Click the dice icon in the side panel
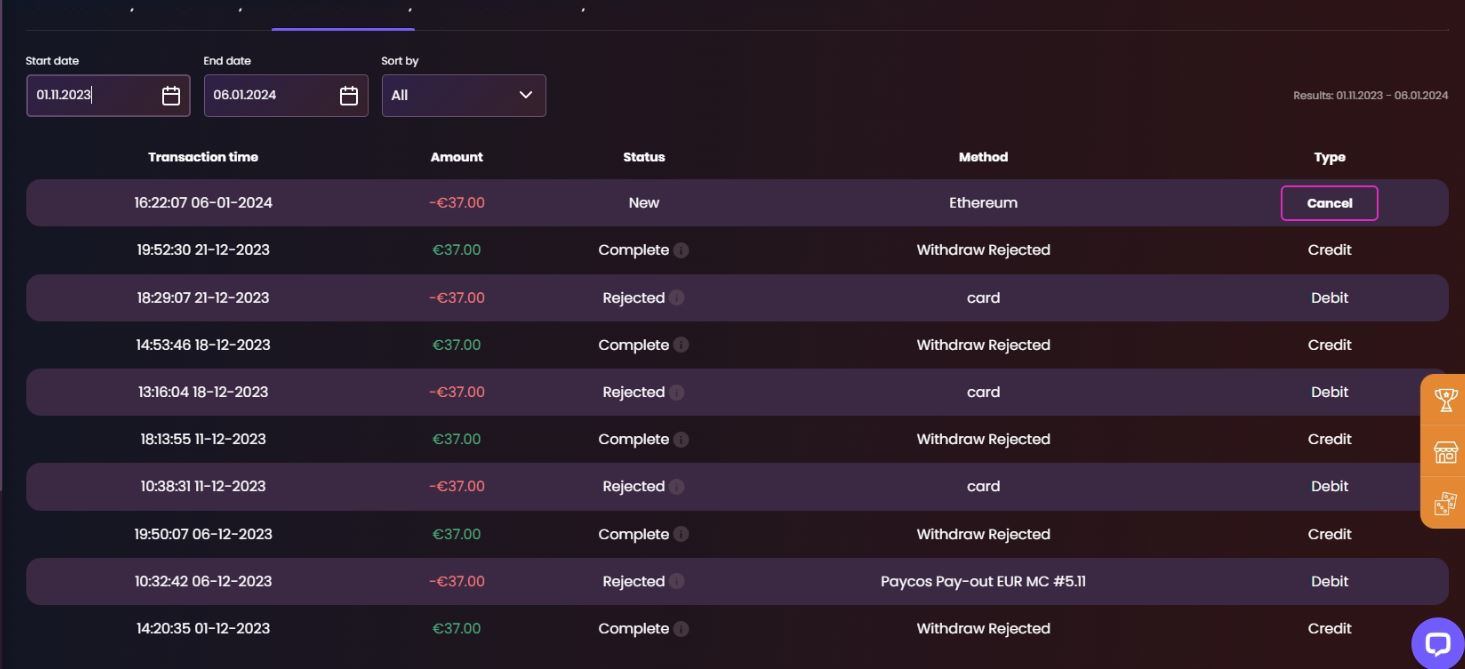The width and height of the screenshot is (1465, 669). 1445,503
